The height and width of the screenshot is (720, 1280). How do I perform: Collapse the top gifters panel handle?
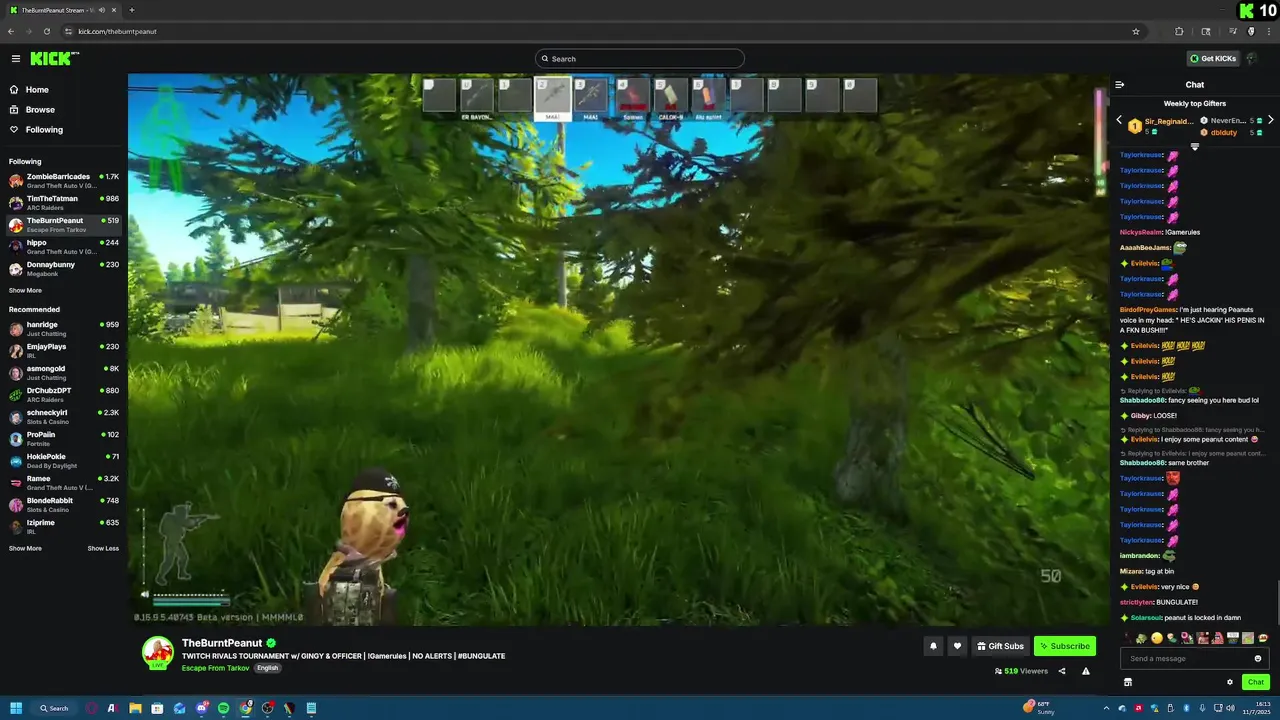tap(1194, 147)
